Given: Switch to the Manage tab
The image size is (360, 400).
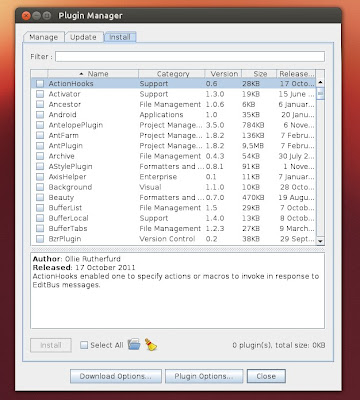Looking at the screenshot, I should click(x=44, y=37).
